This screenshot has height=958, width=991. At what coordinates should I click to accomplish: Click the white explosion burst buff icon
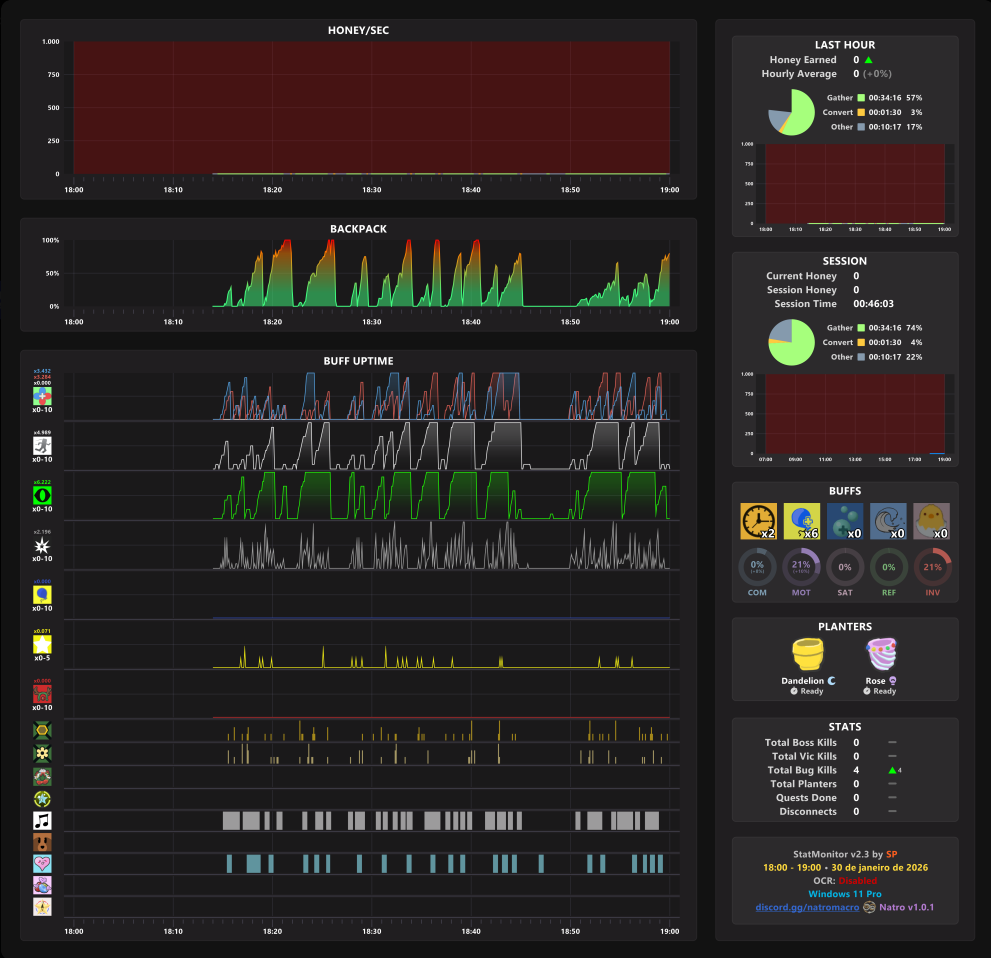pos(42,545)
